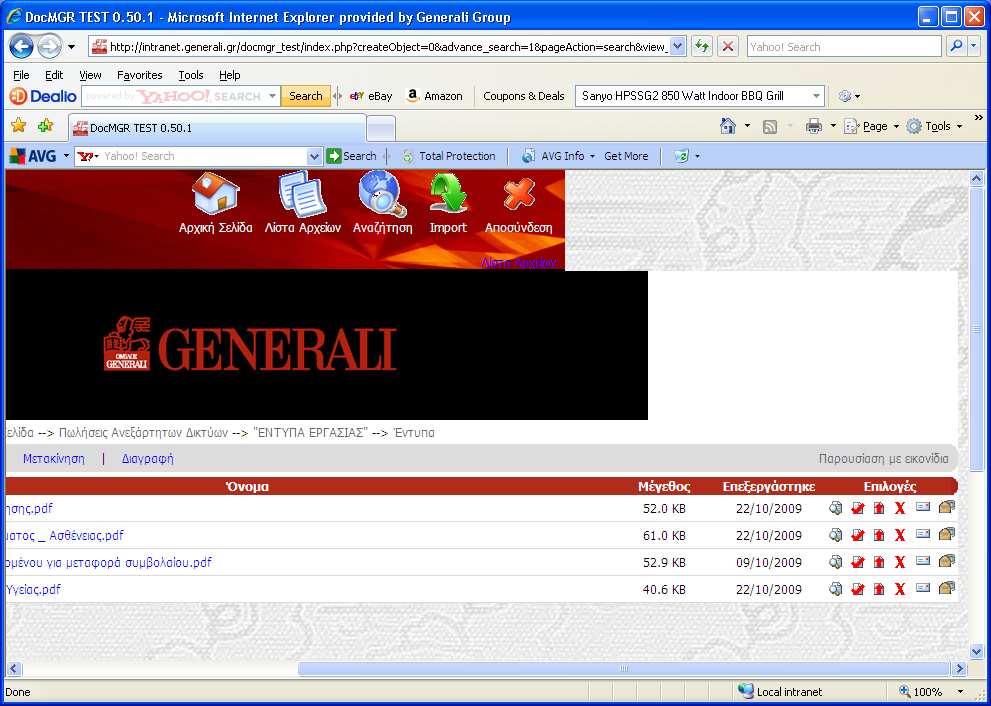Click into the address bar URL field

(388, 46)
